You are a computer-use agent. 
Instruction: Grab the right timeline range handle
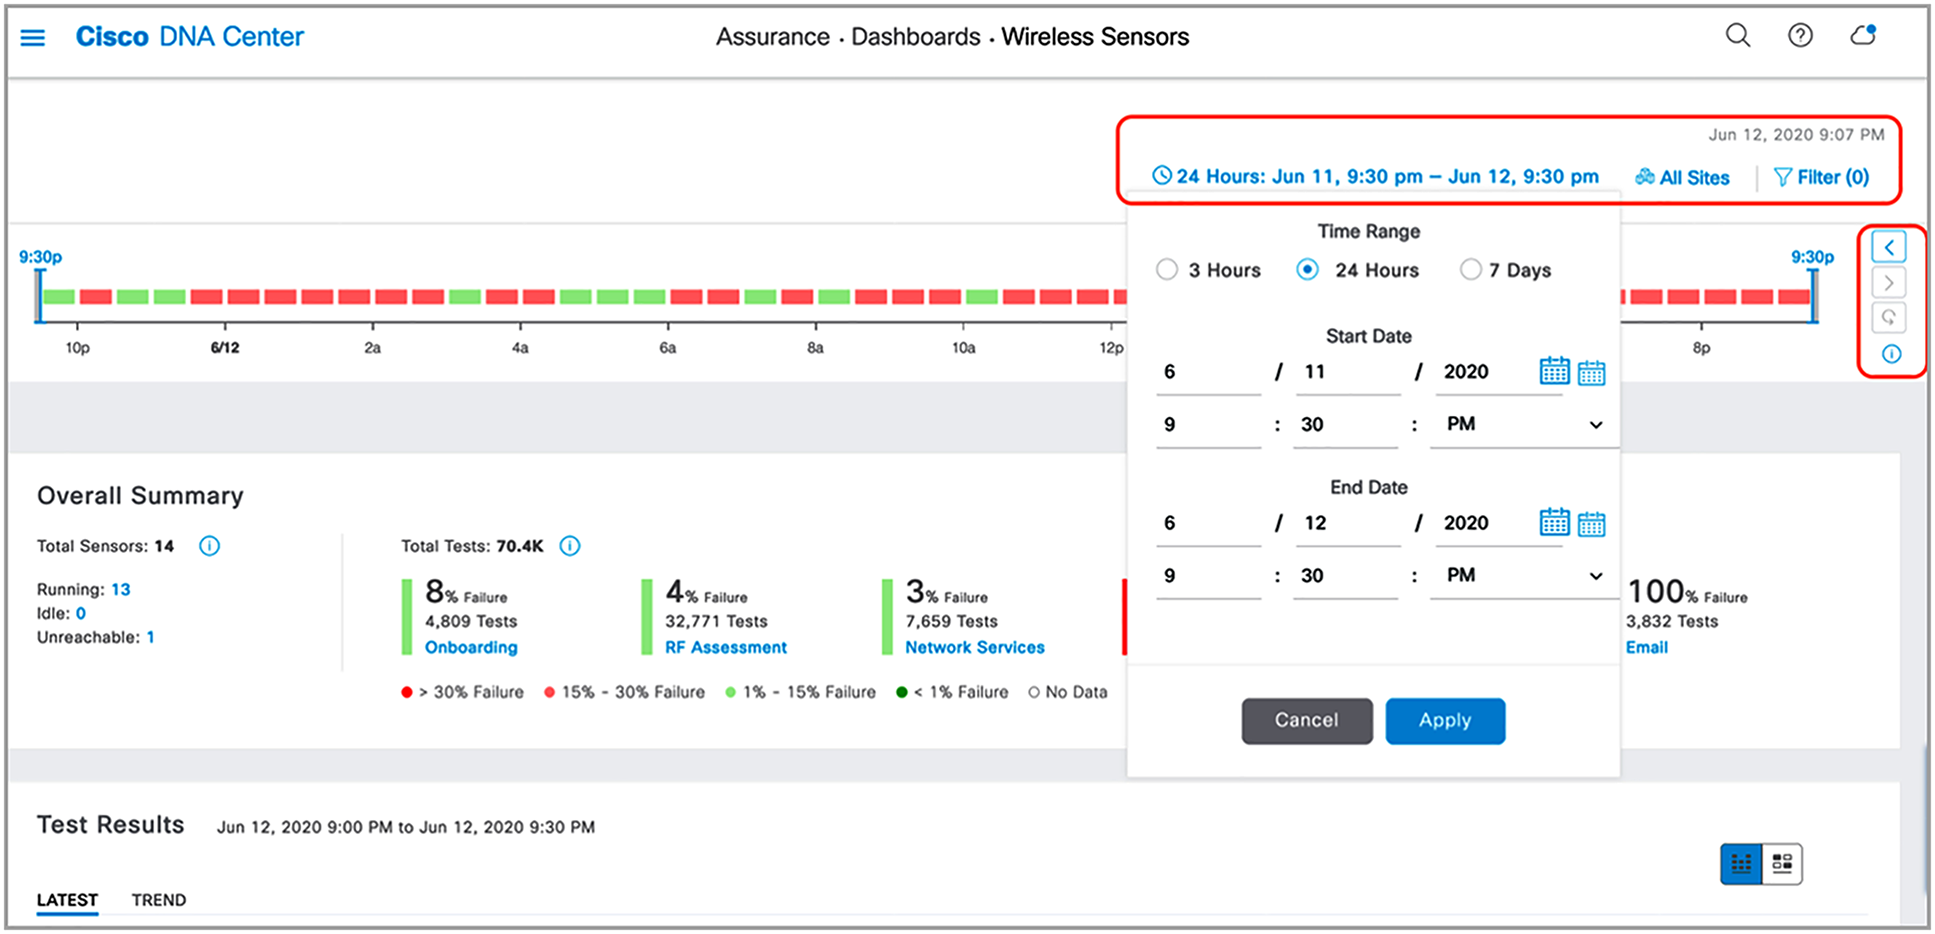(1813, 296)
